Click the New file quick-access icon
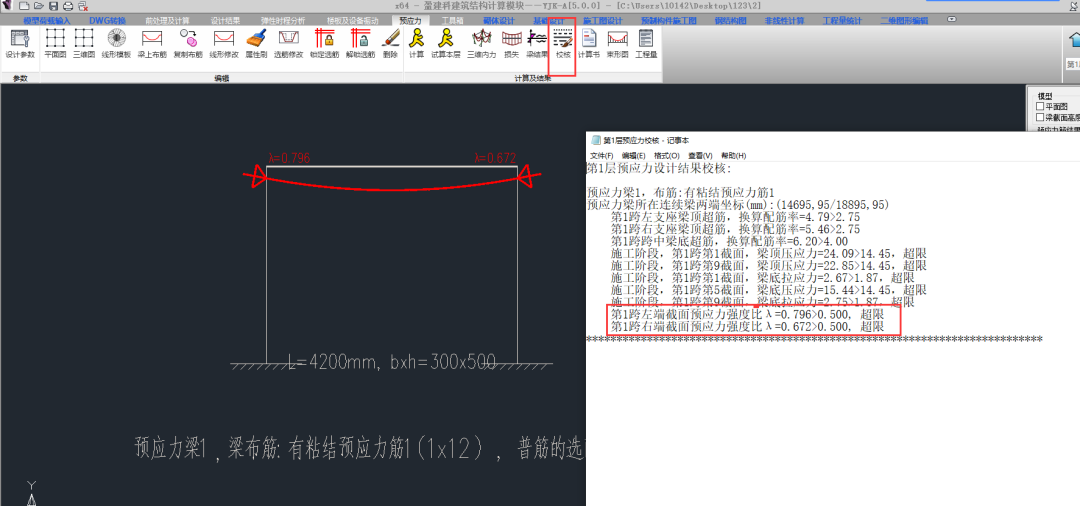Viewport: 1080px width, 506px height. (x=24, y=6)
